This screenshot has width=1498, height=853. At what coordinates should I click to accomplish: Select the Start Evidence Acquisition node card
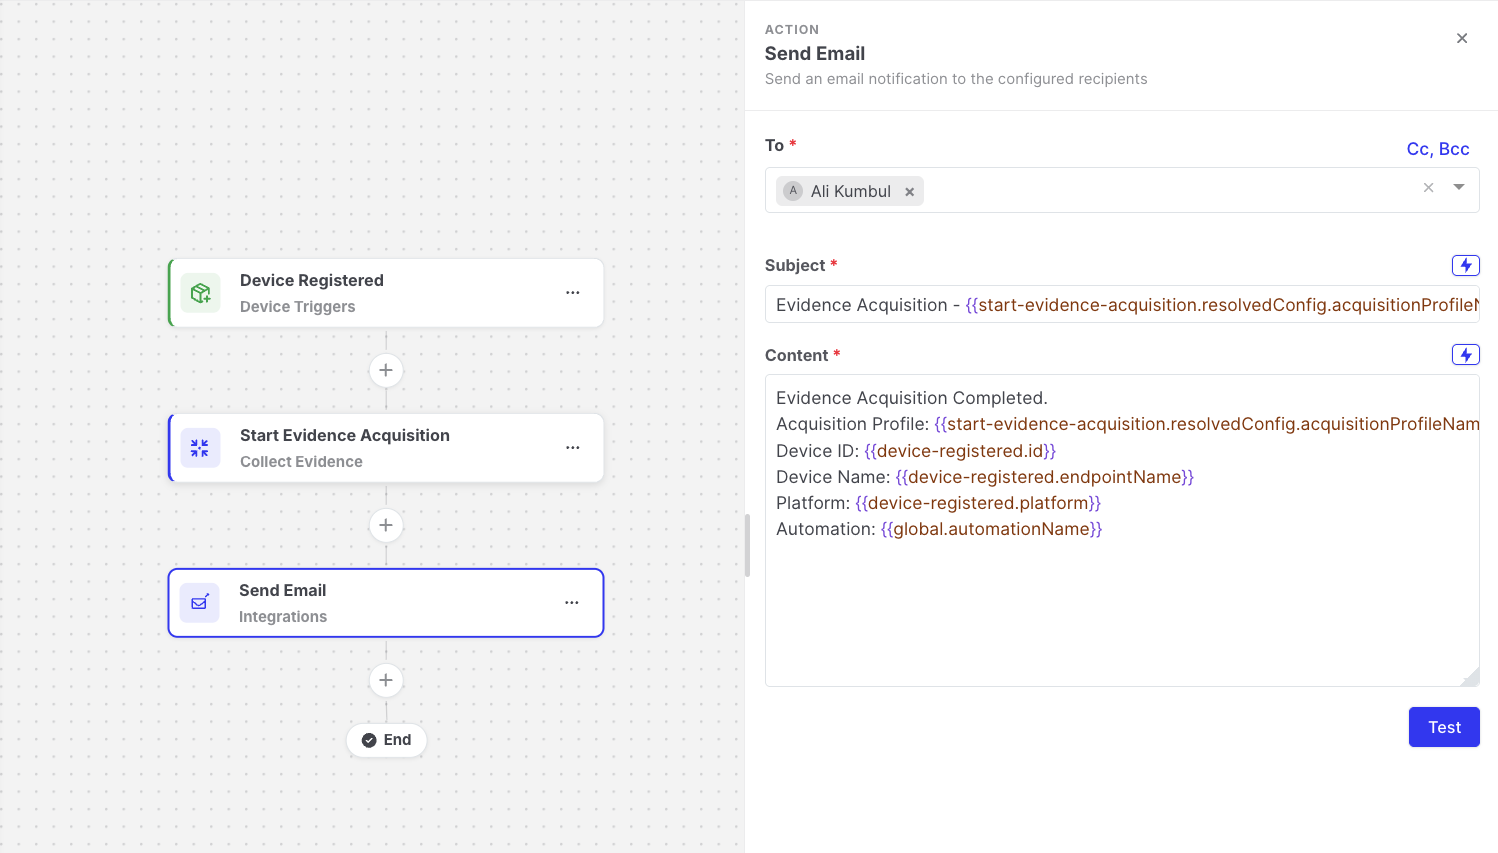[386, 448]
